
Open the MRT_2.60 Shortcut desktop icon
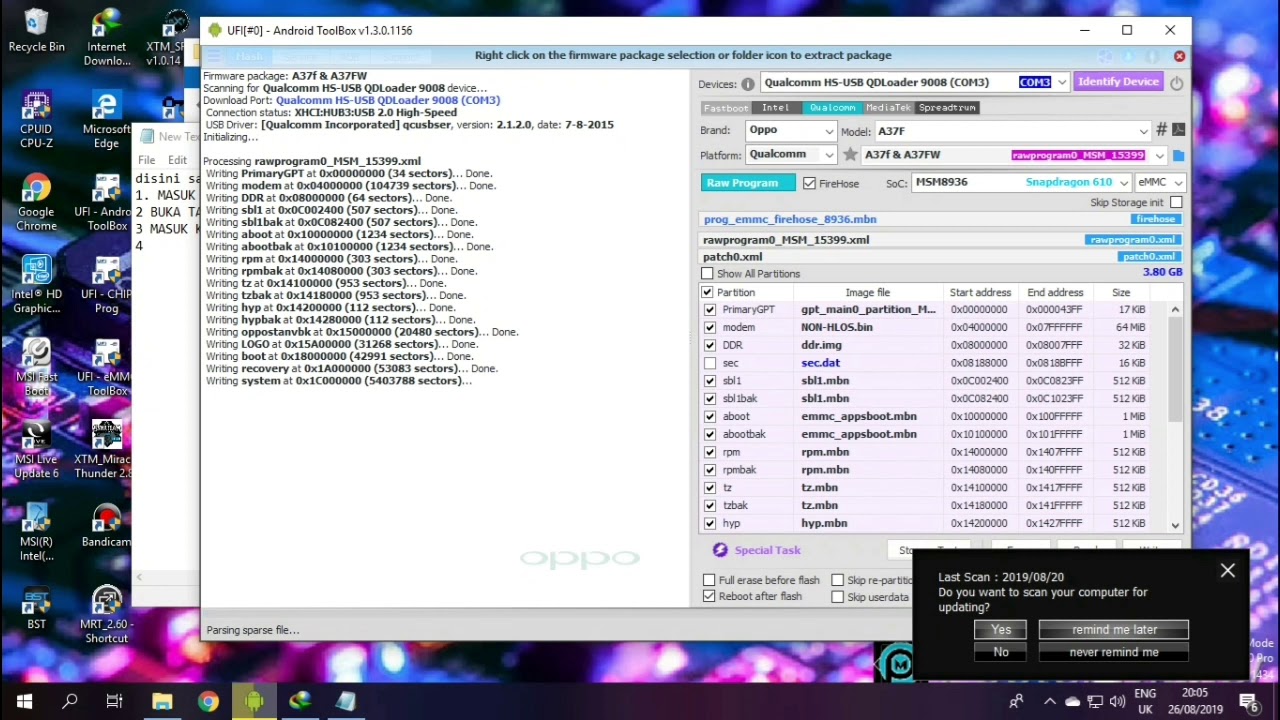[x=107, y=615]
